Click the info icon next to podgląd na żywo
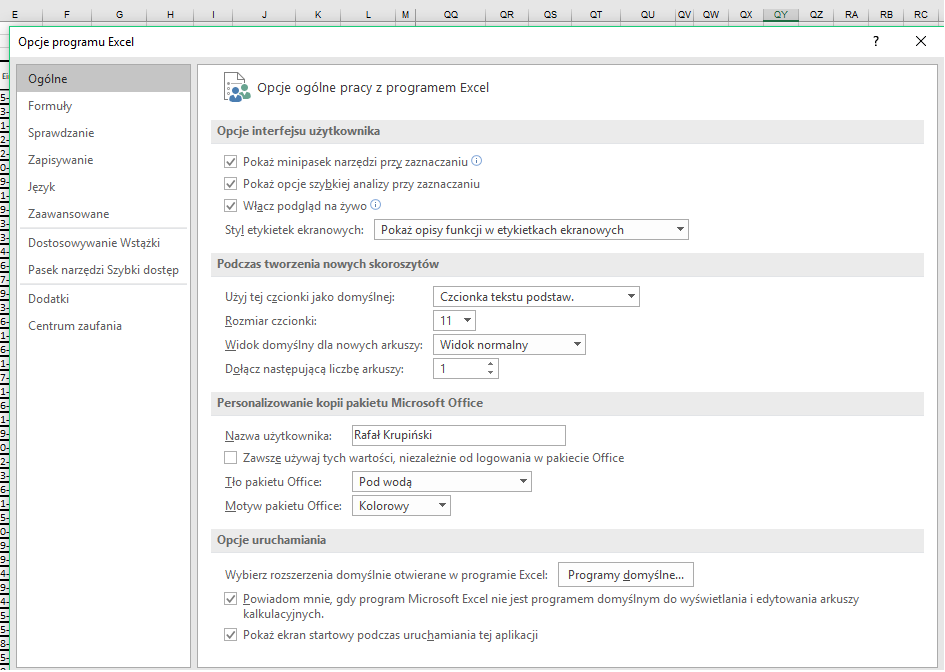 (375, 205)
